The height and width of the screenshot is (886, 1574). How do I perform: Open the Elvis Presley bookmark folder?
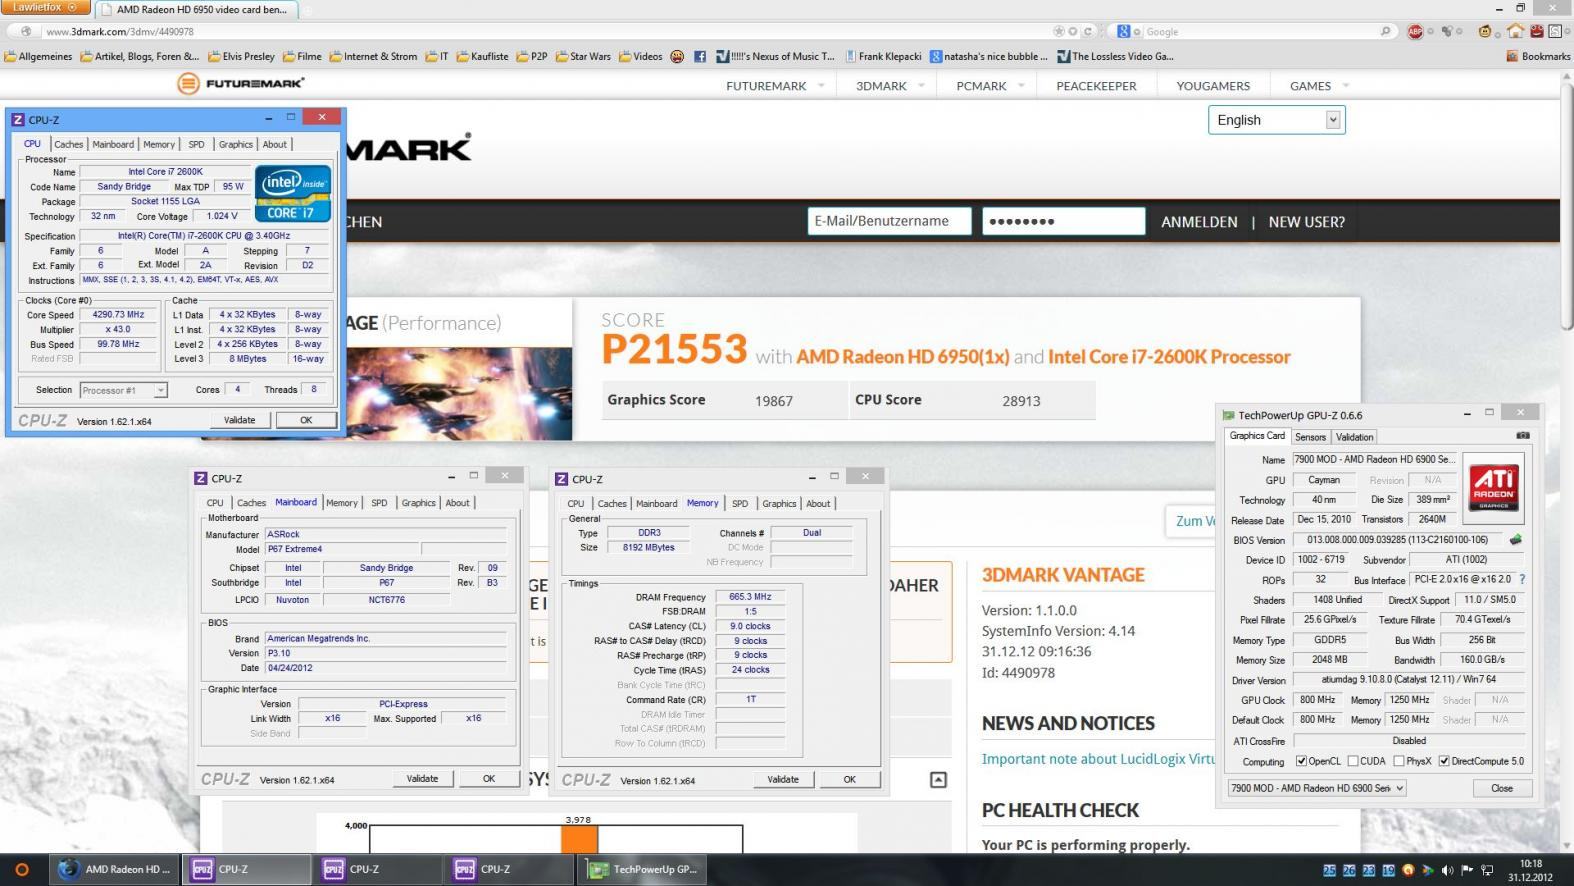pos(241,56)
